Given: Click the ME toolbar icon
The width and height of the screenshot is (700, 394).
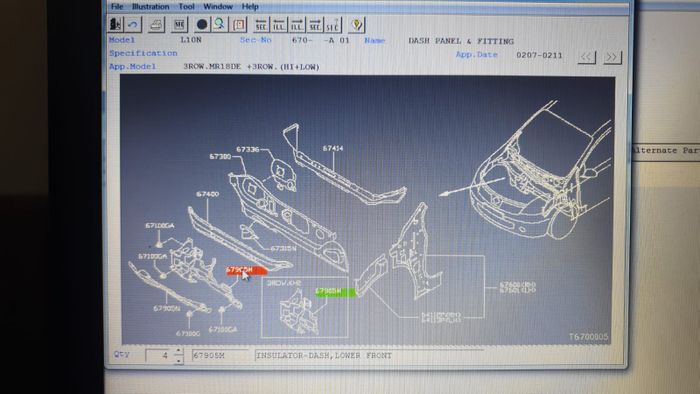Looking at the screenshot, I should click(x=179, y=24).
